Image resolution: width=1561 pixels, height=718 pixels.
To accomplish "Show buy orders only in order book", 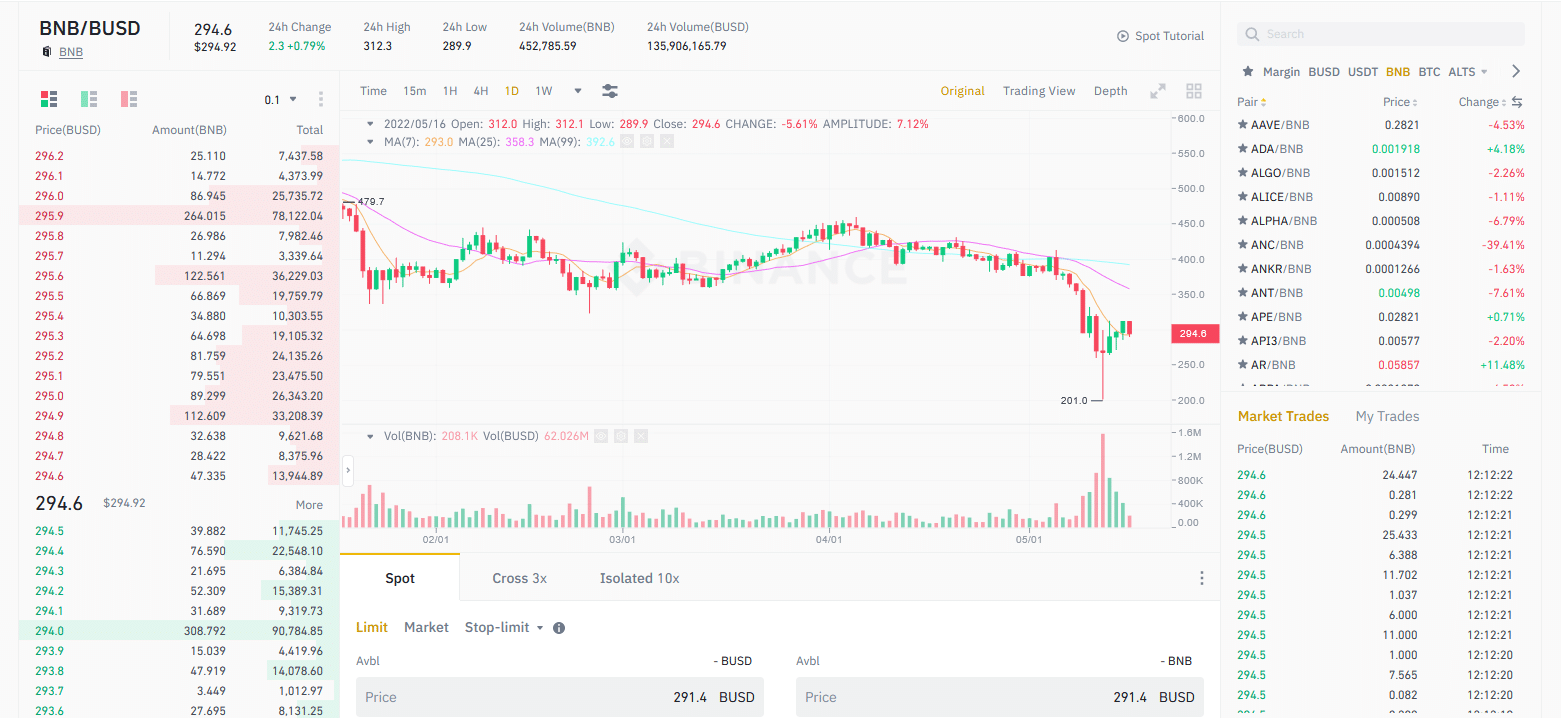I will point(89,99).
